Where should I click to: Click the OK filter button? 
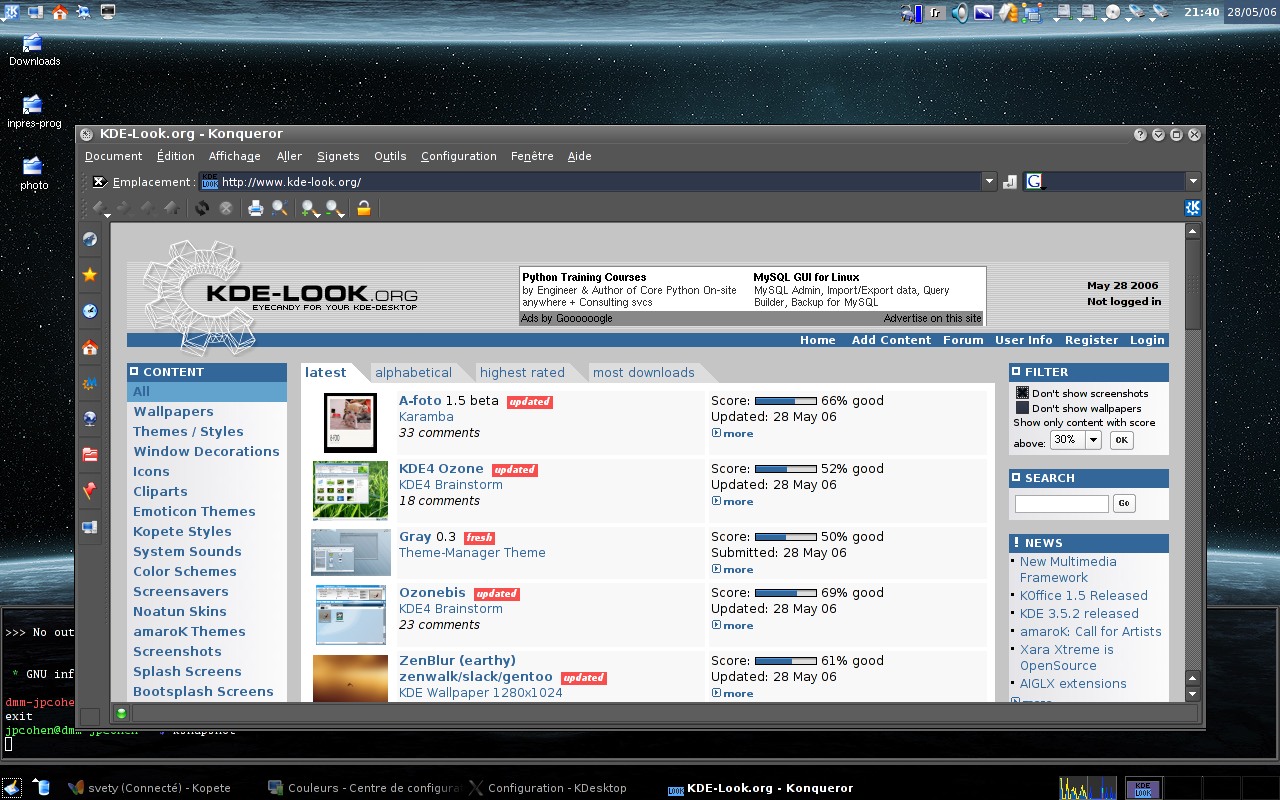[x=1121, y=440]
